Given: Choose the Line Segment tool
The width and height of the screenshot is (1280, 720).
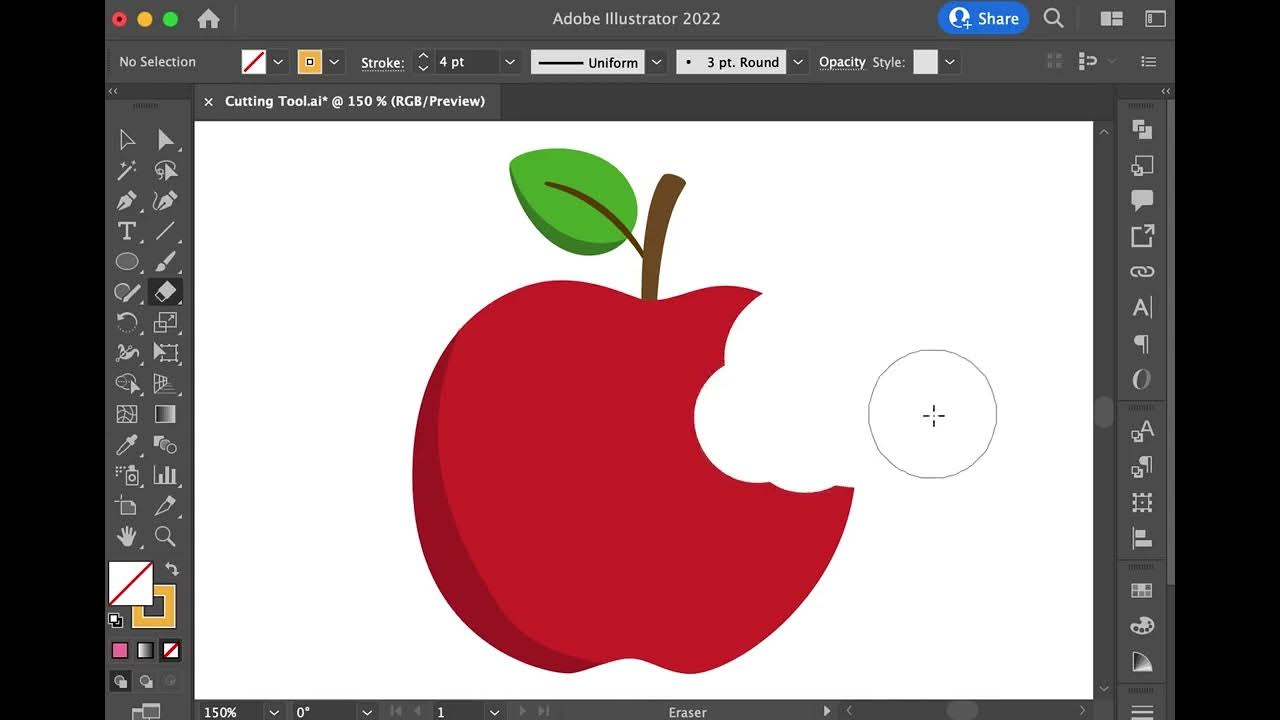Looking at the screenshot, I should 165,231.
